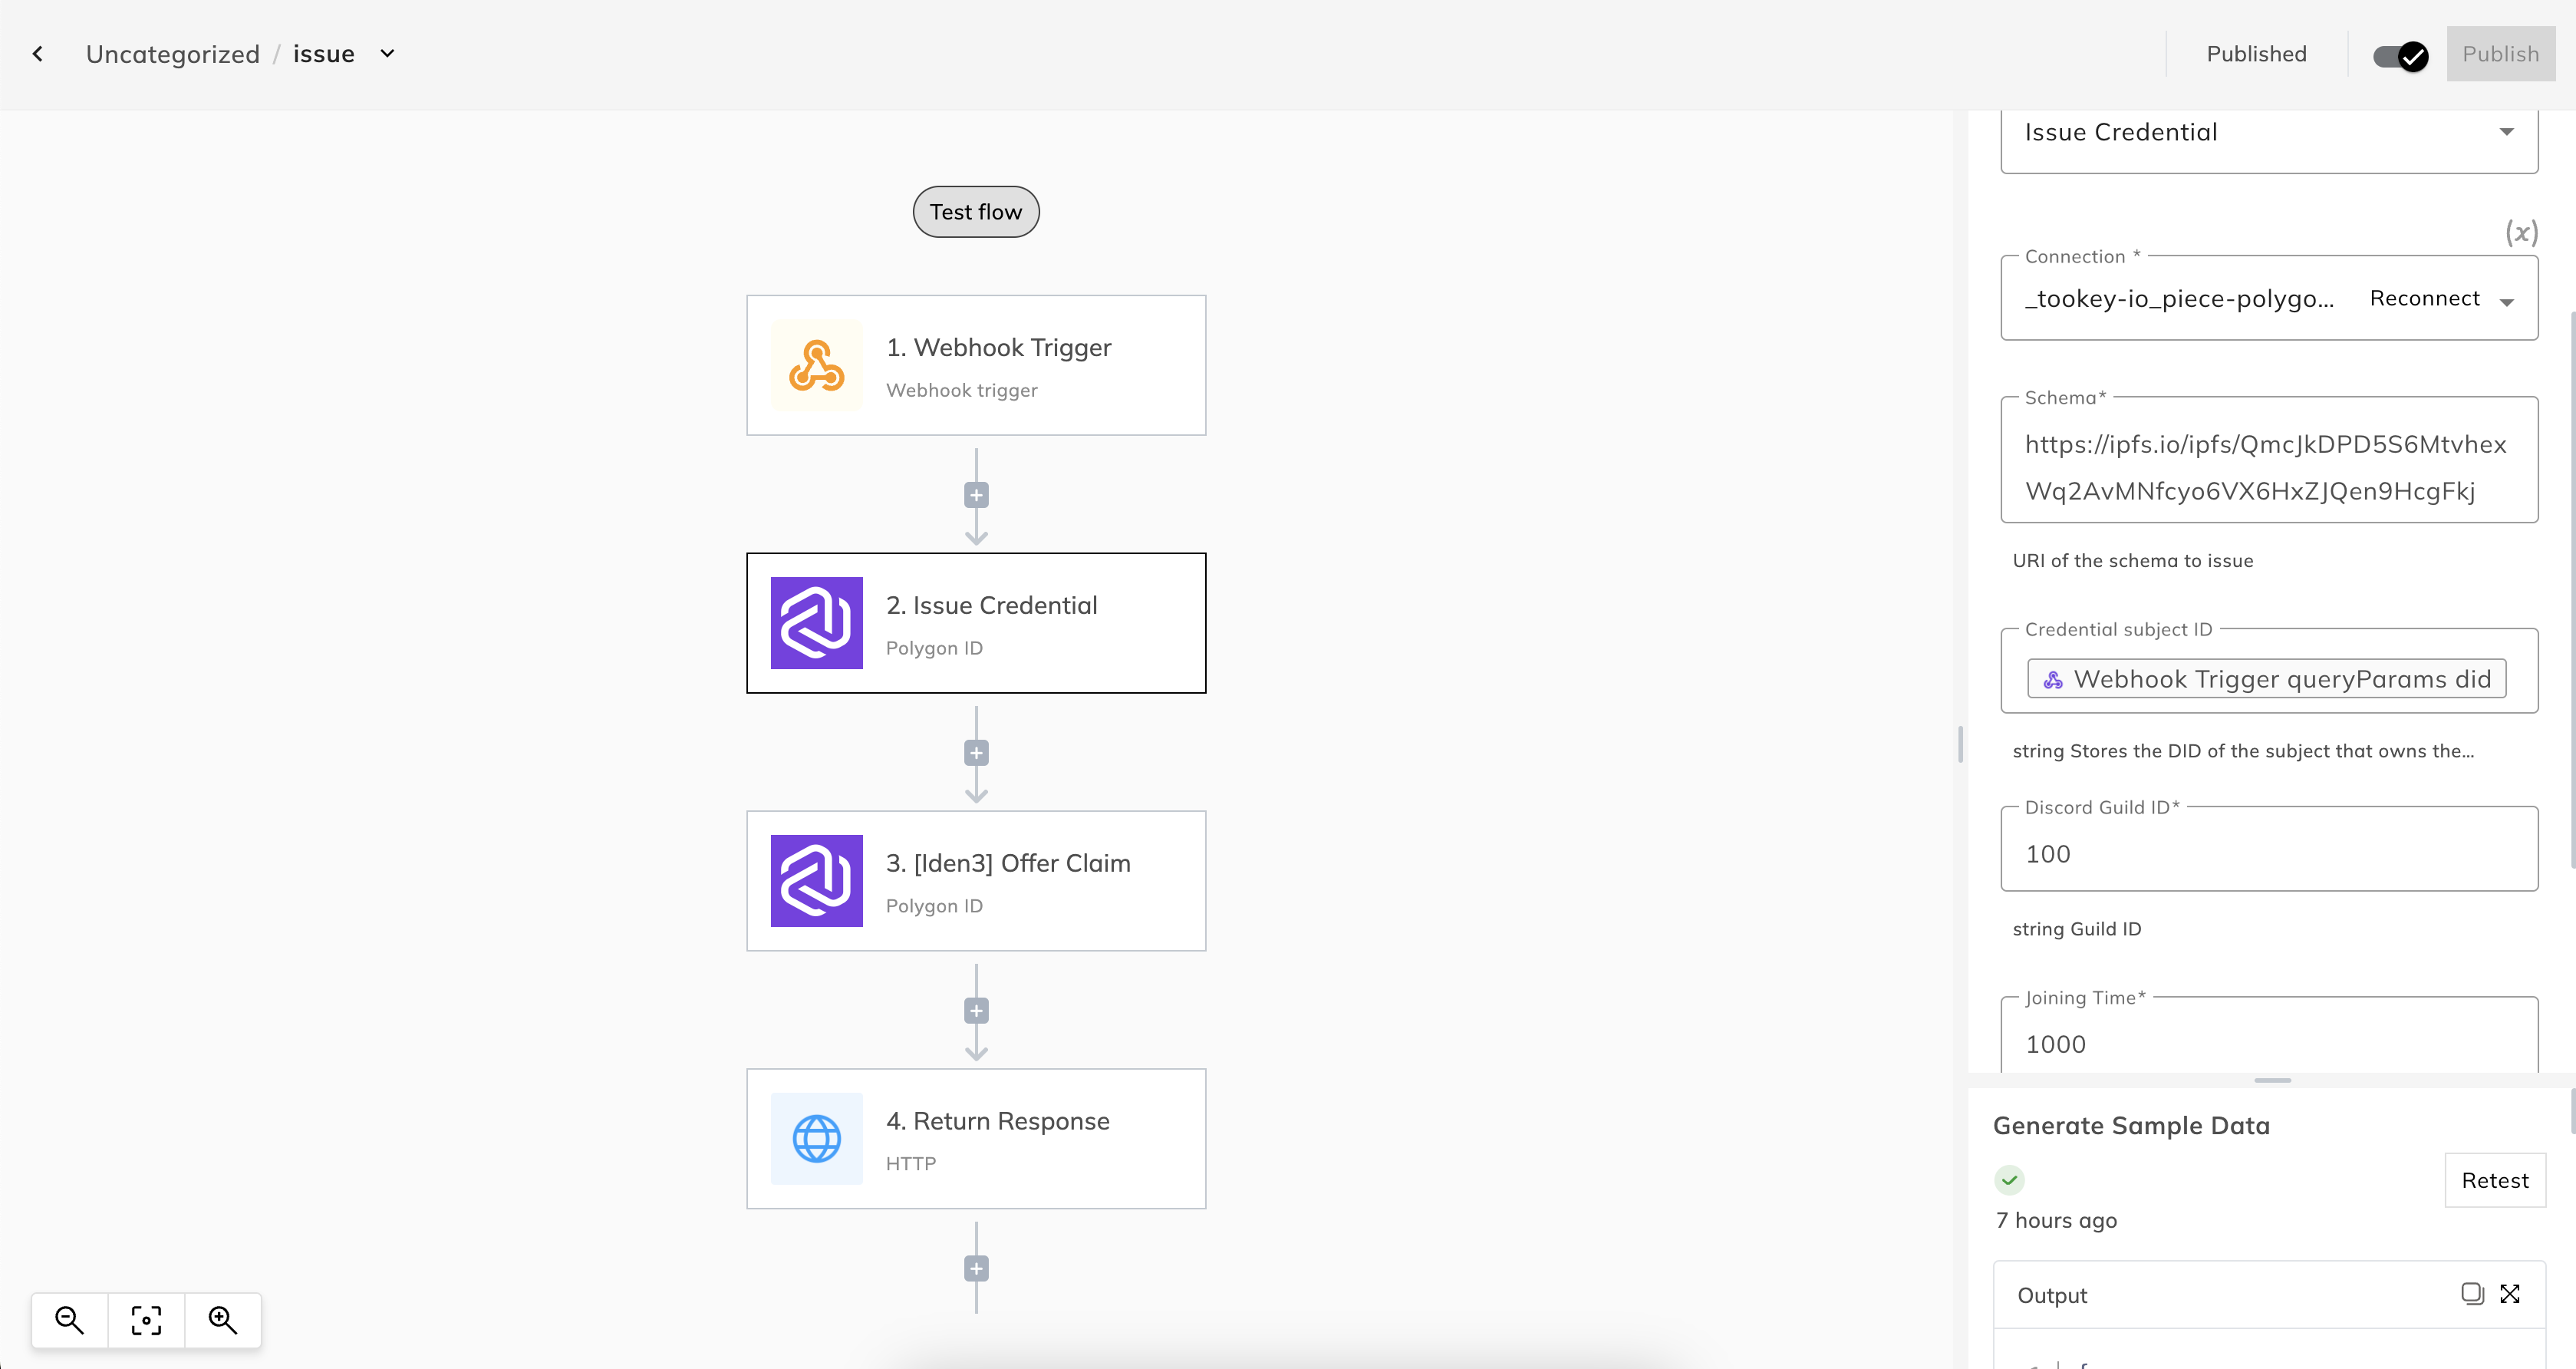
Task: Click the Discord Guild ID input field
Action: pyautogui.click(x=2268, y=854)
